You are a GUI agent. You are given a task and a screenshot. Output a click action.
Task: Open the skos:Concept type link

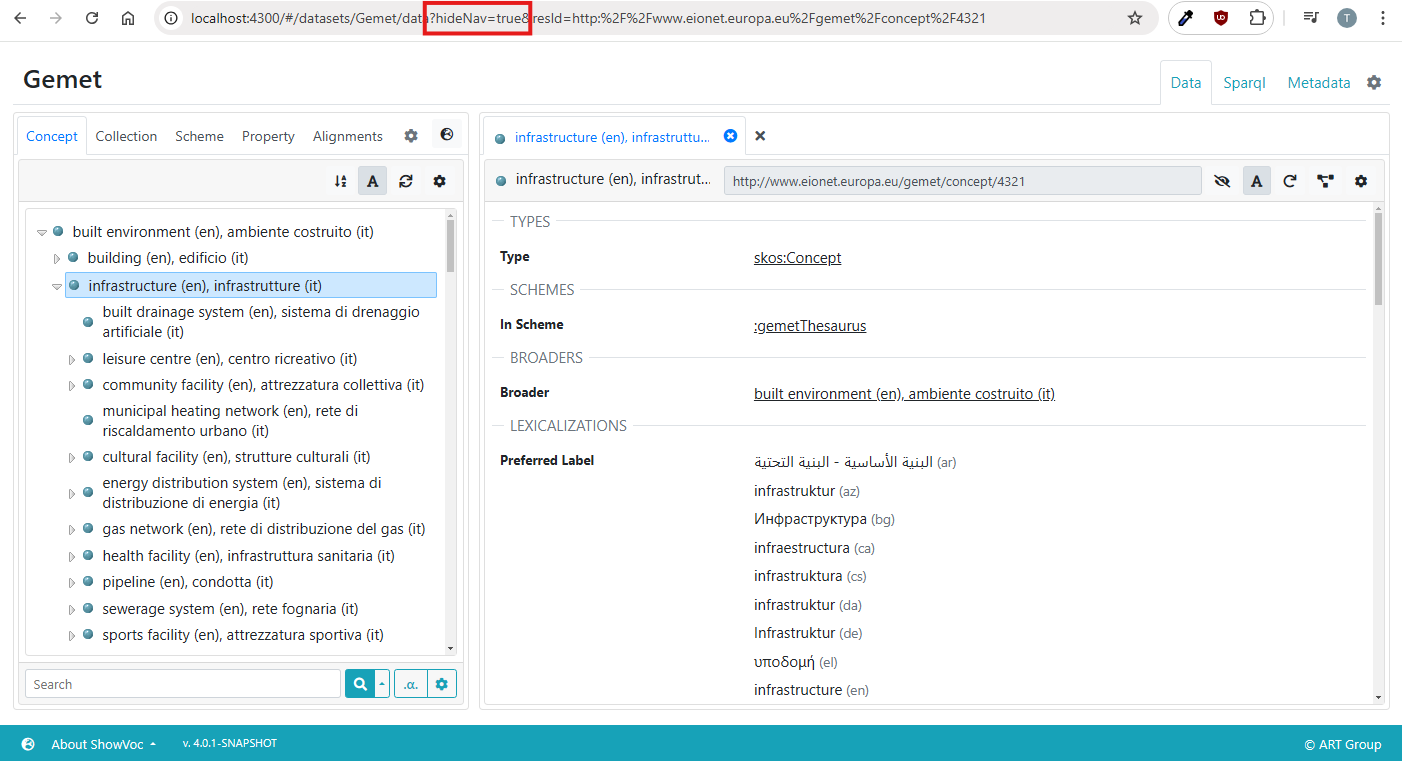797,258
